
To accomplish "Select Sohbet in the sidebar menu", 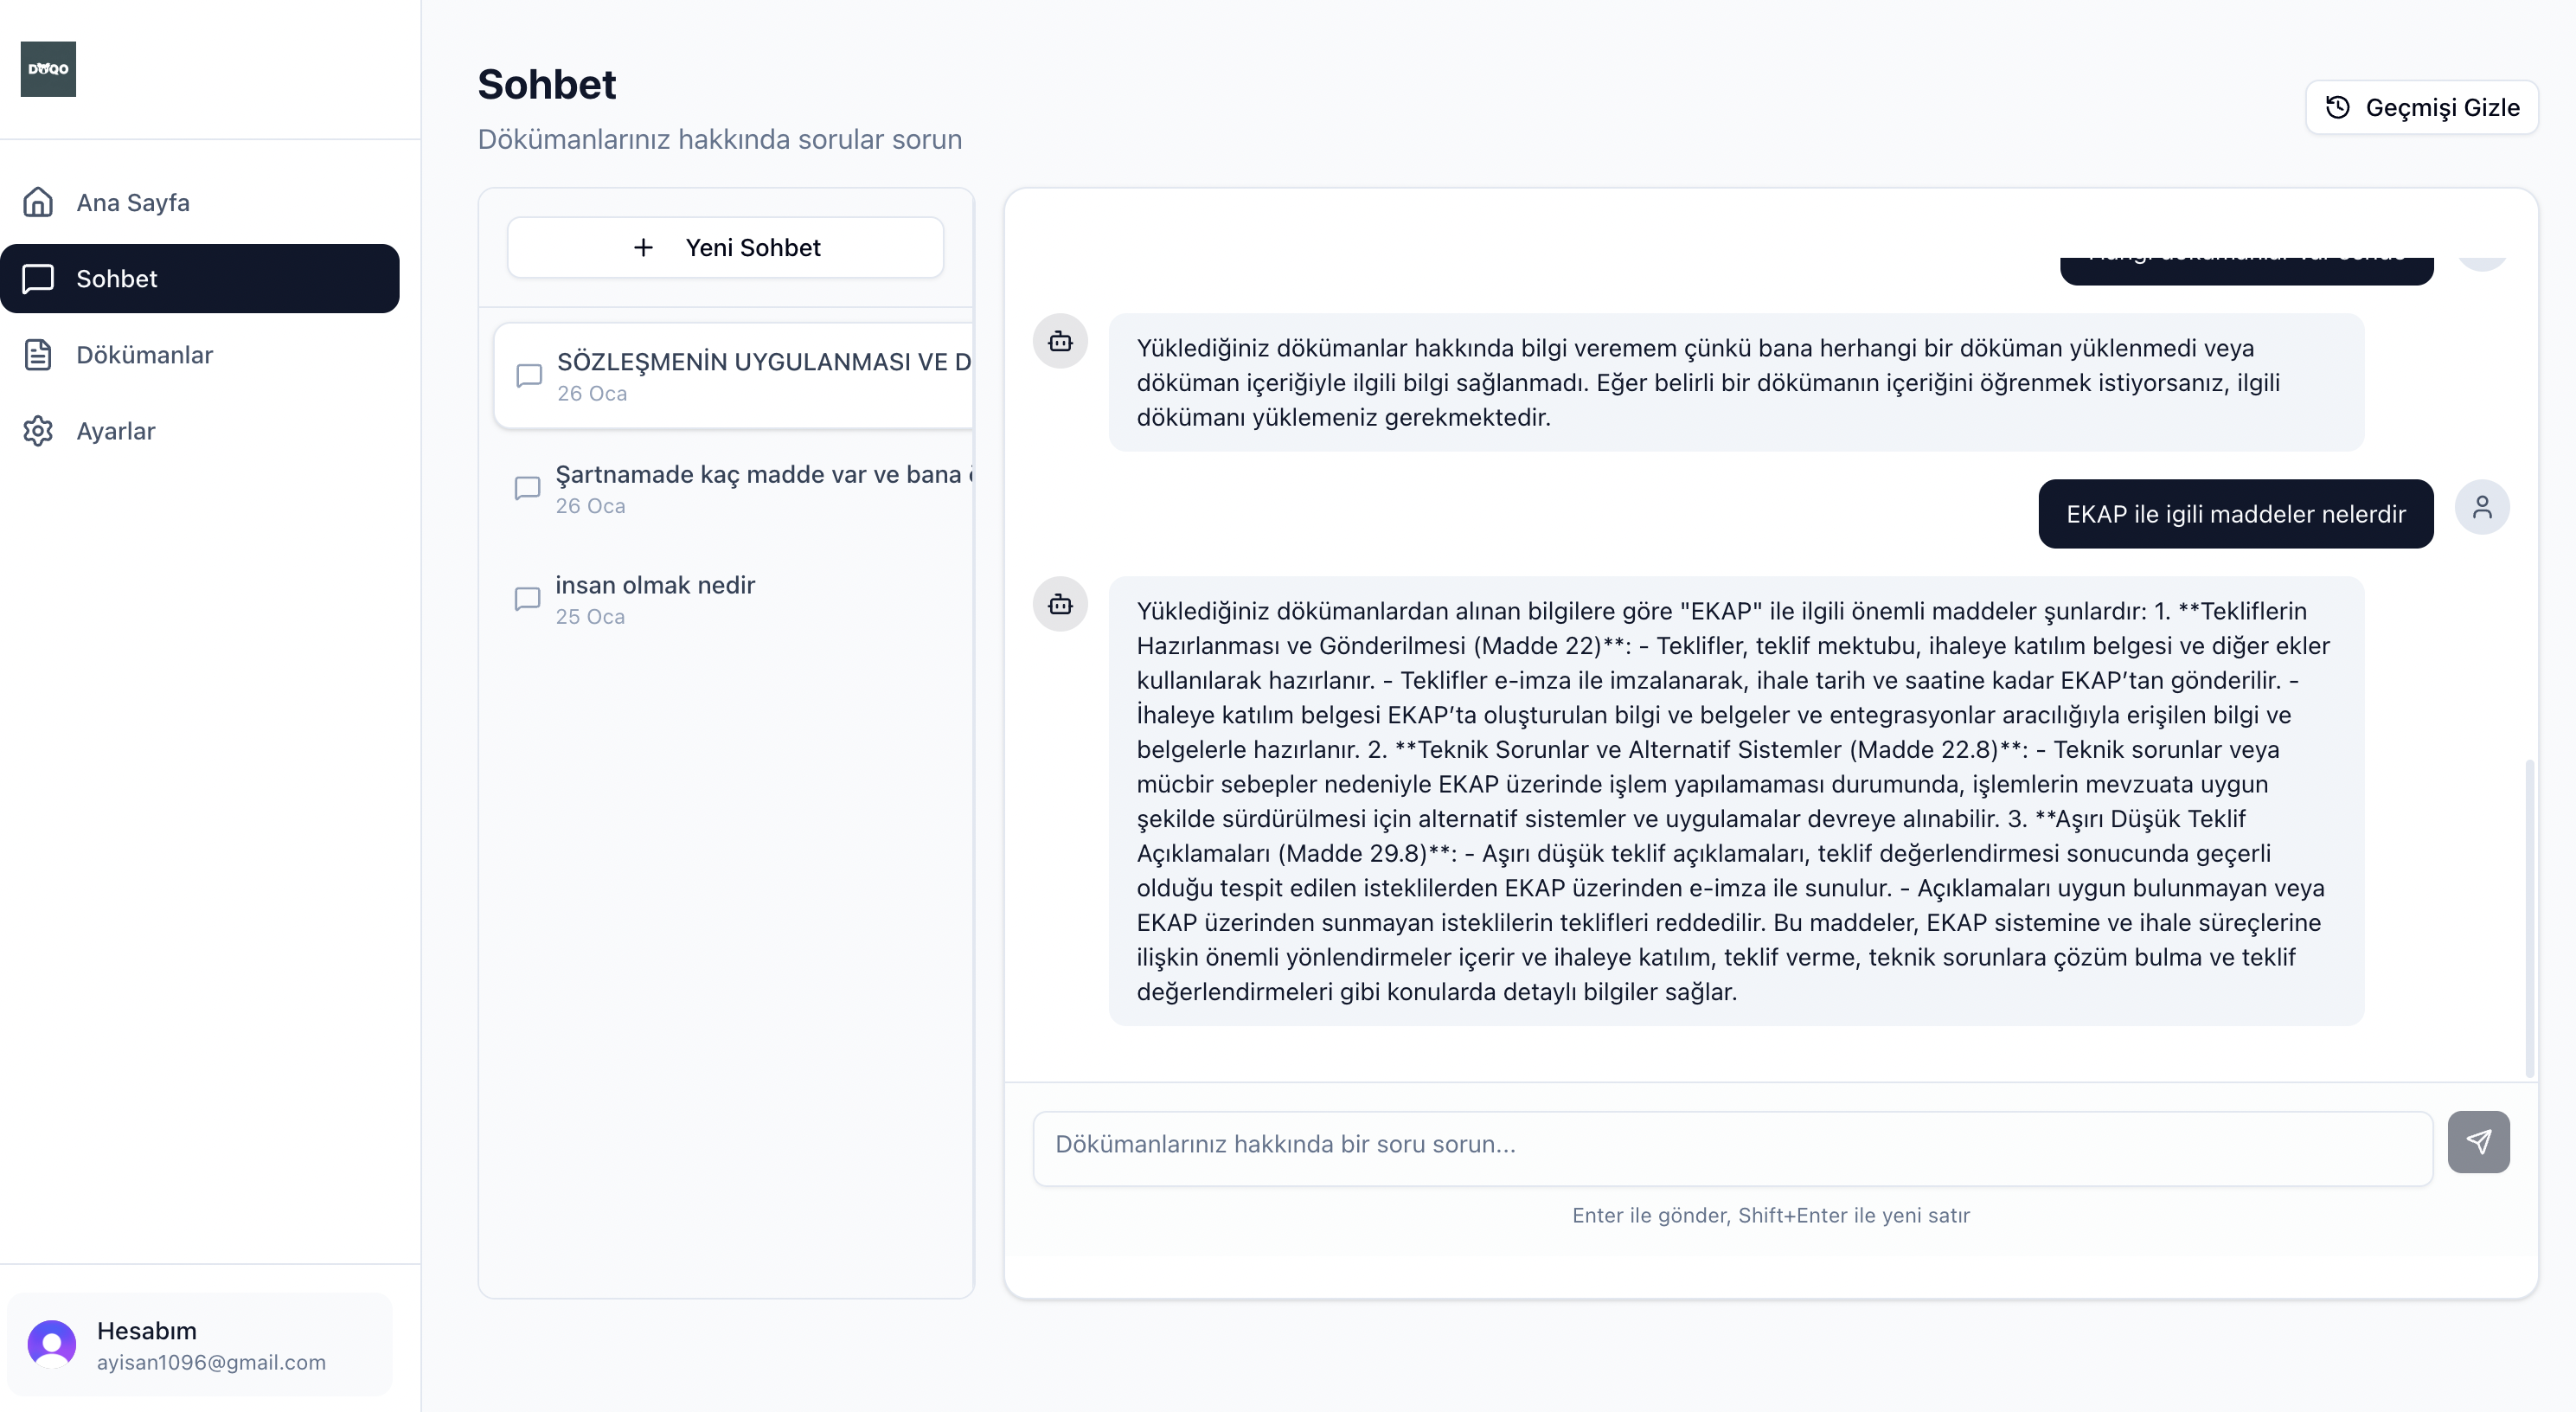I will tap(116, 278).
